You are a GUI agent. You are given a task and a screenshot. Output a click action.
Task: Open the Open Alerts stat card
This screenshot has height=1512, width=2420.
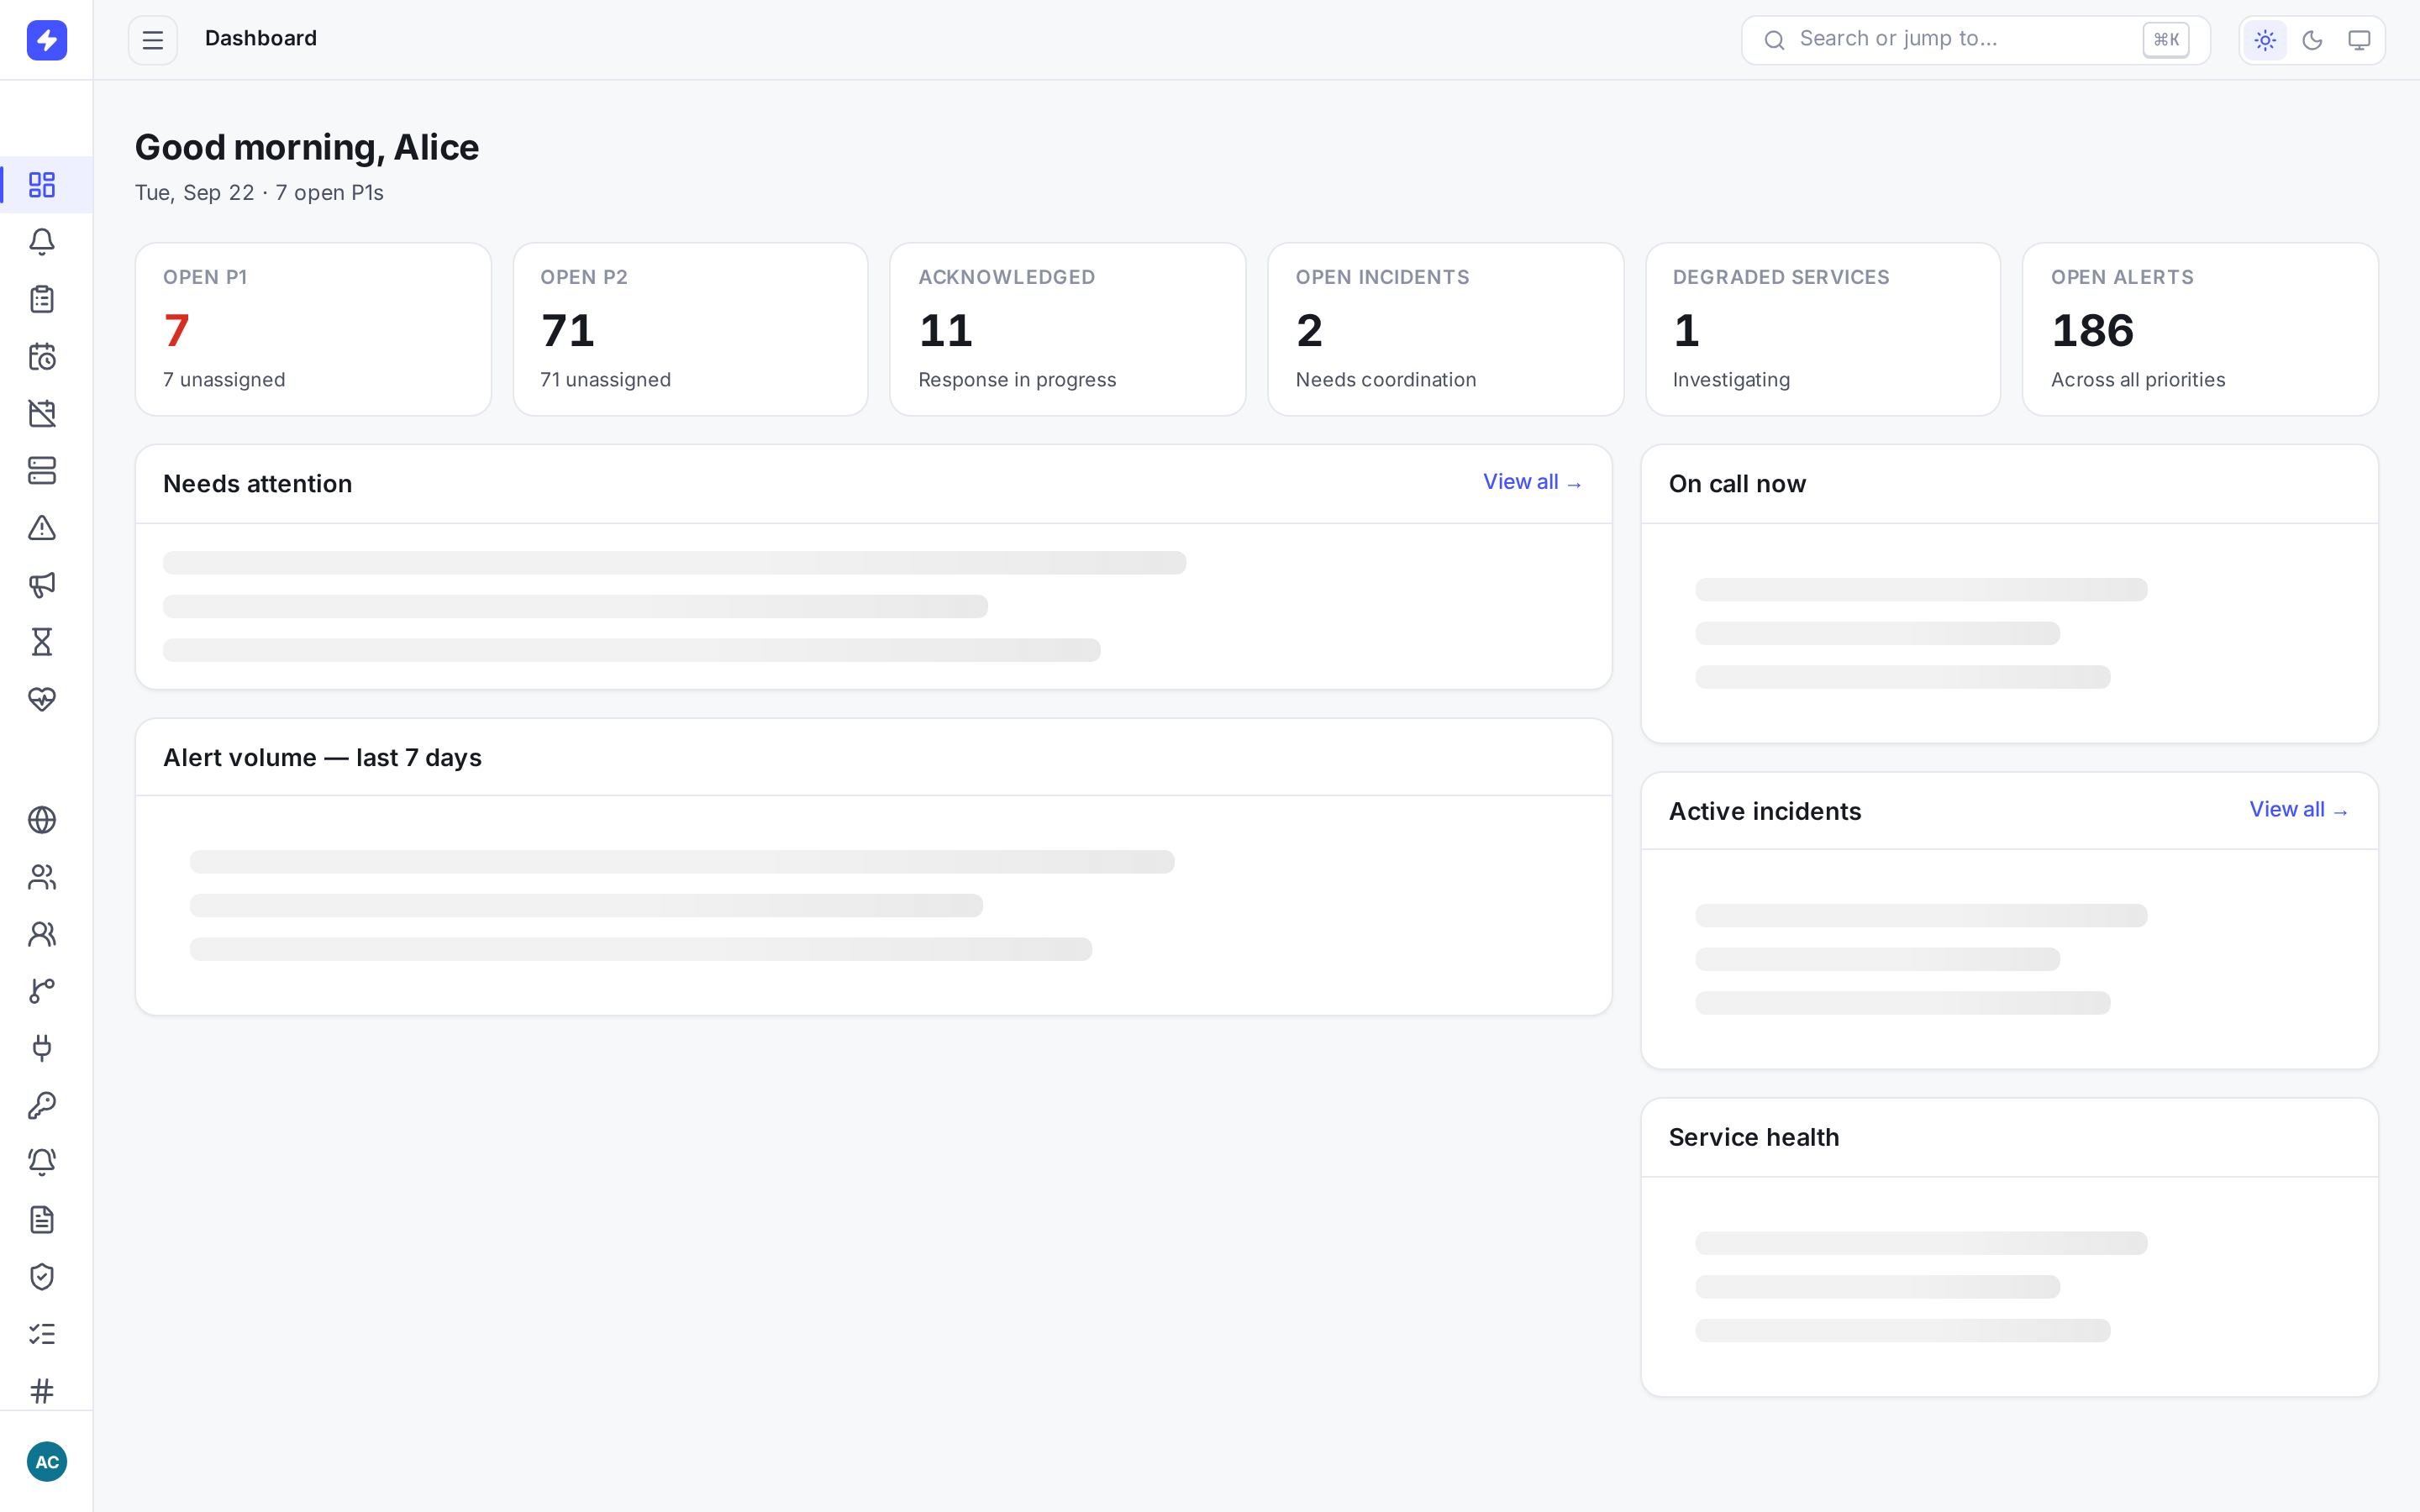pyautogui.click(x=2200, y=329)
